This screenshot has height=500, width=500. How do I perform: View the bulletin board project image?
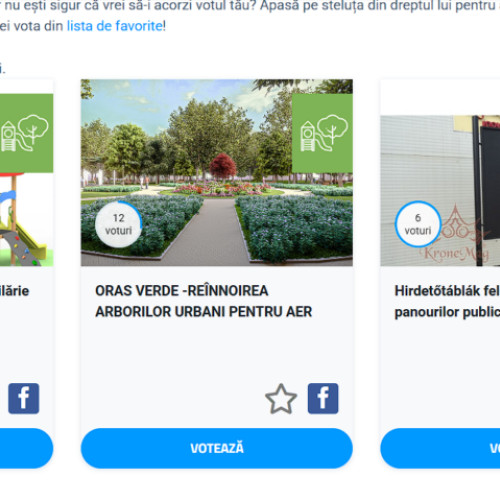tap(440, 191)
